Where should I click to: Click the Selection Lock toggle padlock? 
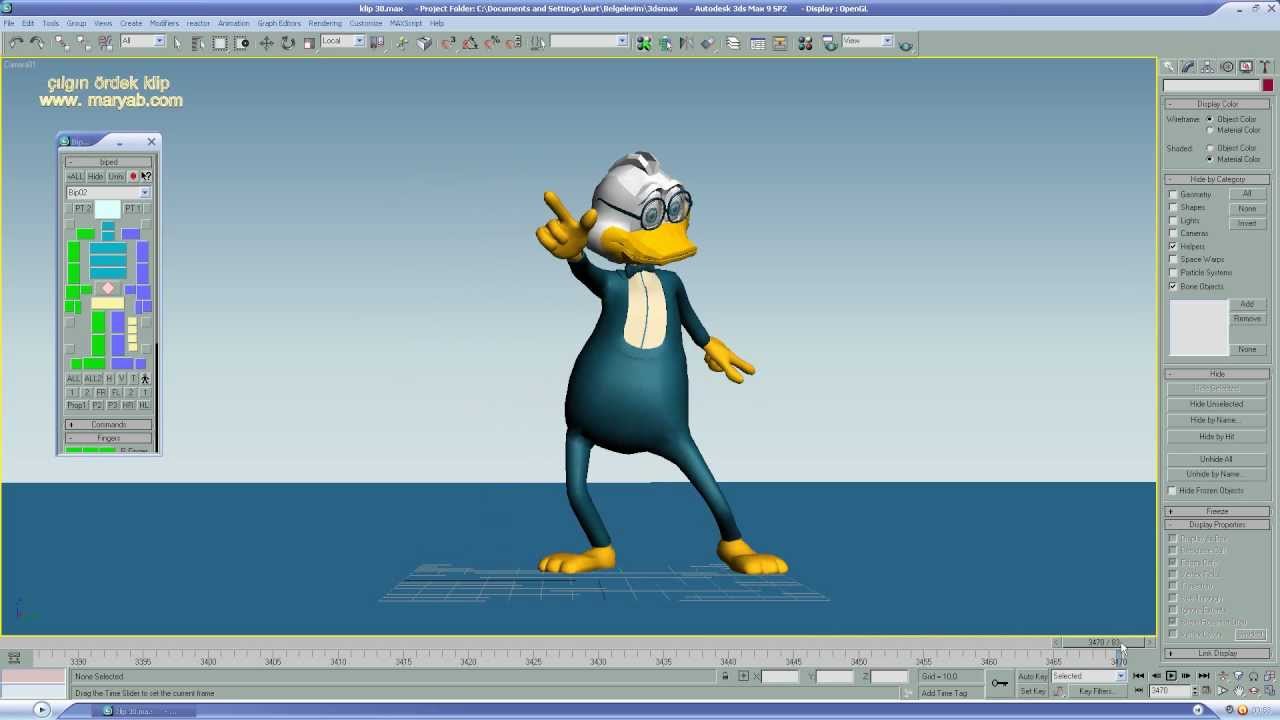click(x=725, y=676)
